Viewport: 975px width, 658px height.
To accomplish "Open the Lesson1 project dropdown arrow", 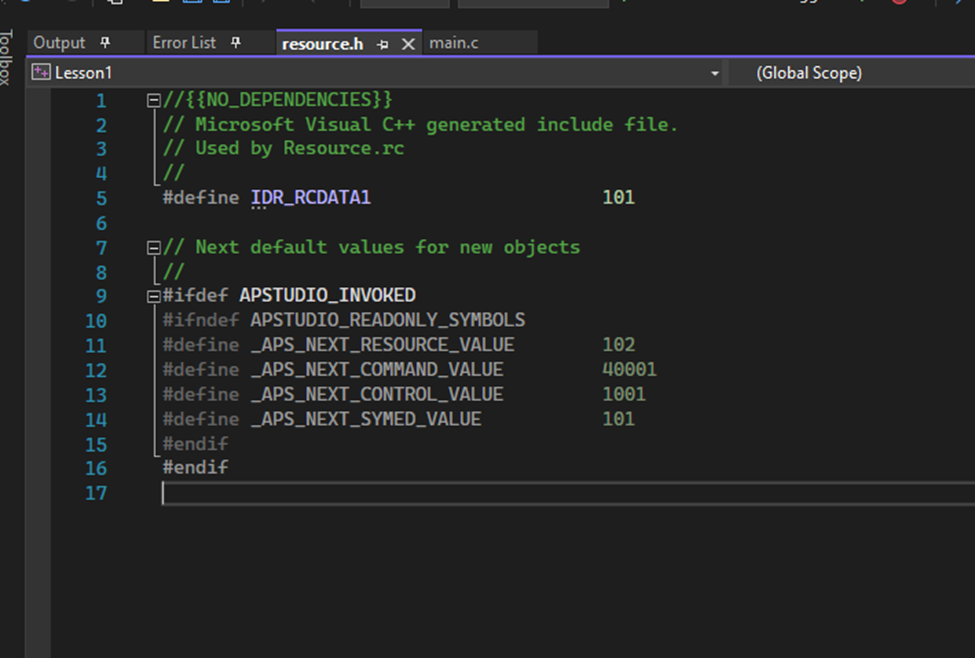I will (x=714, y=73).
